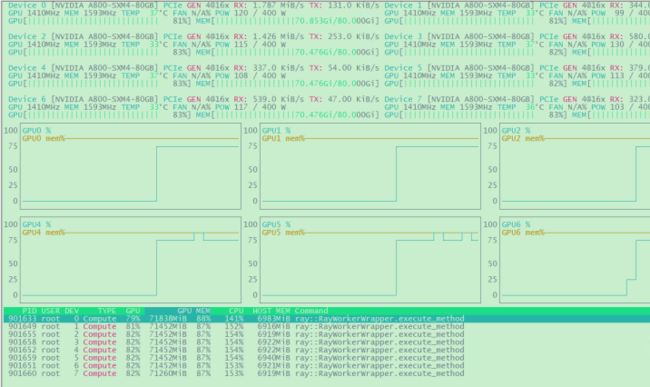This screenshot has height=387, width=650.
Task: Select the HOST MEM column header
Action: (272, 311)
